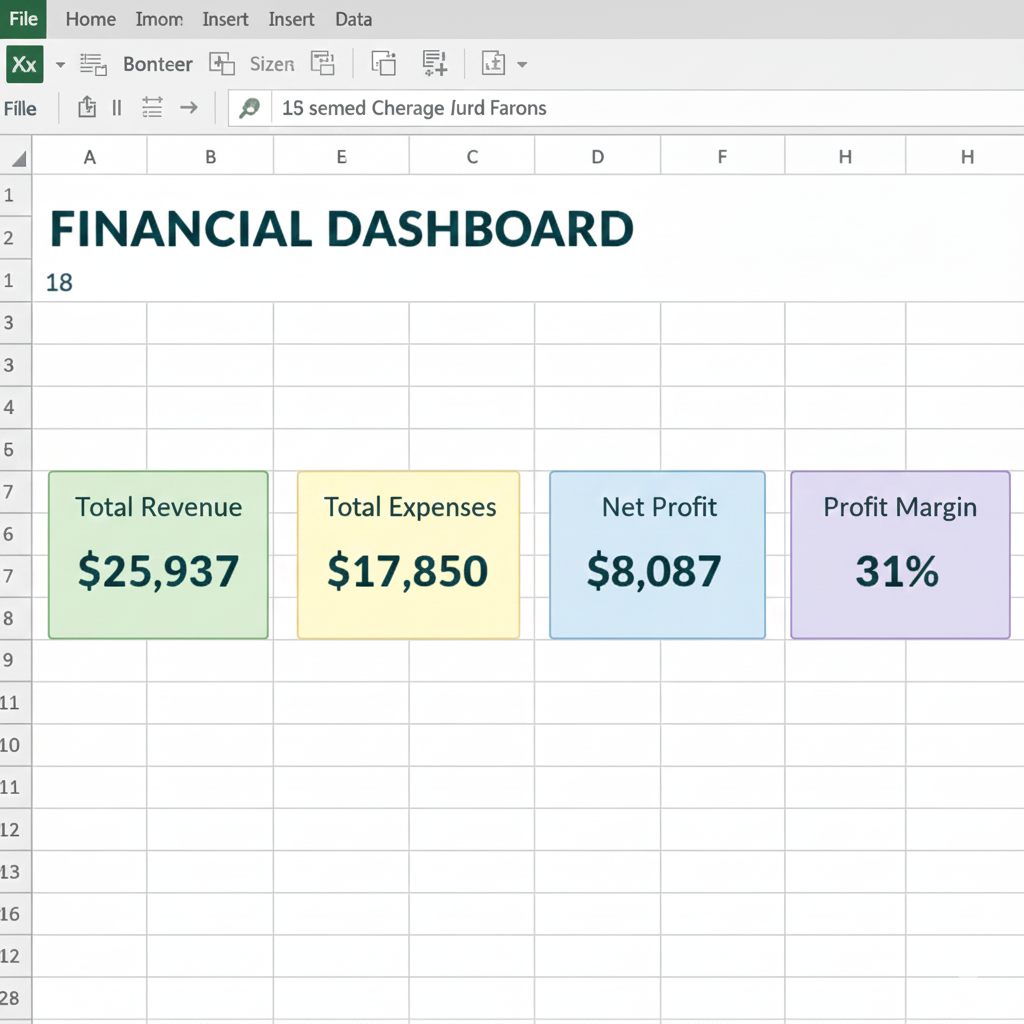Click the select-all corner triangle
Image resolution: width=1024 pixels, height=1024 pixels.
(x=17, y=157)
